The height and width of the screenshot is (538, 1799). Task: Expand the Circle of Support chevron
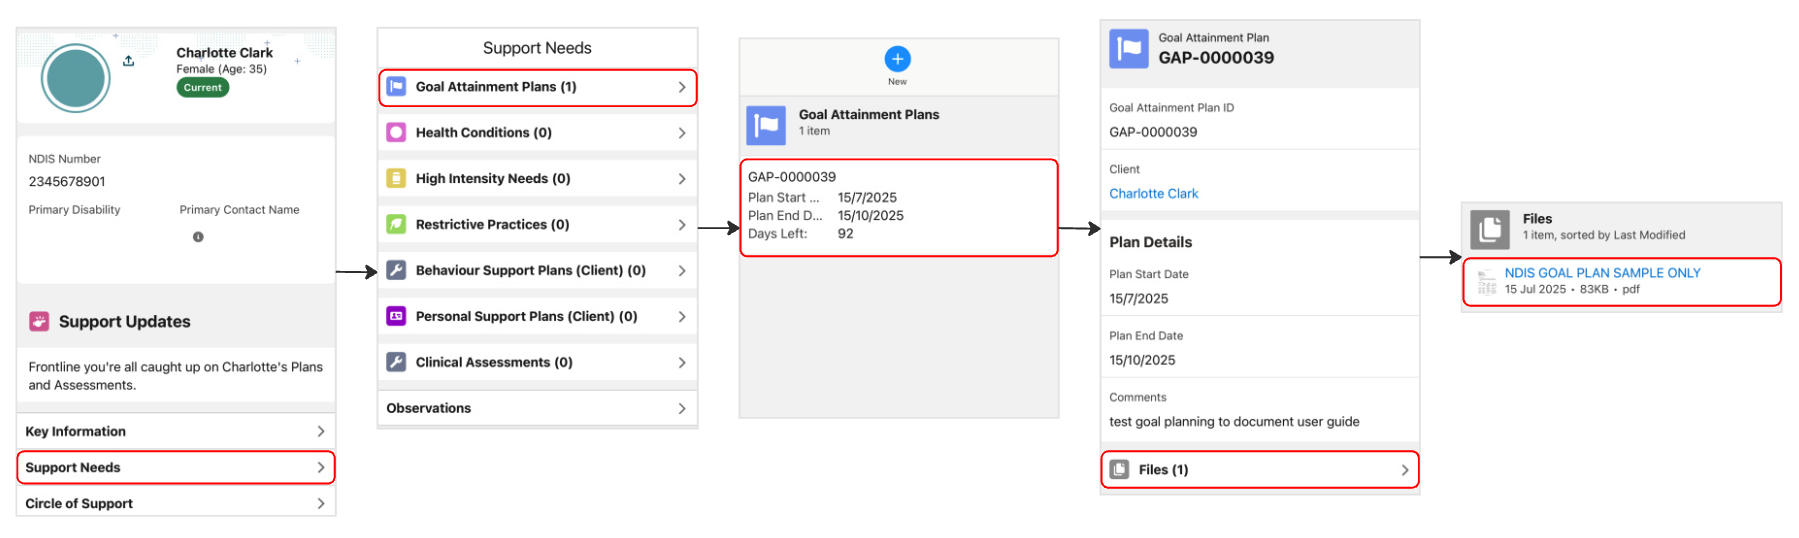click(x=320, y=503)
